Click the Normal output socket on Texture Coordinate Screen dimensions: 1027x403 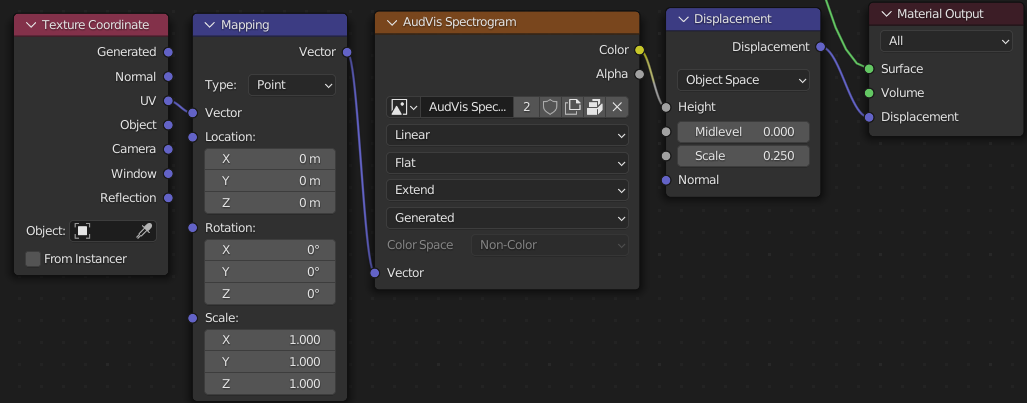[168, 77]
